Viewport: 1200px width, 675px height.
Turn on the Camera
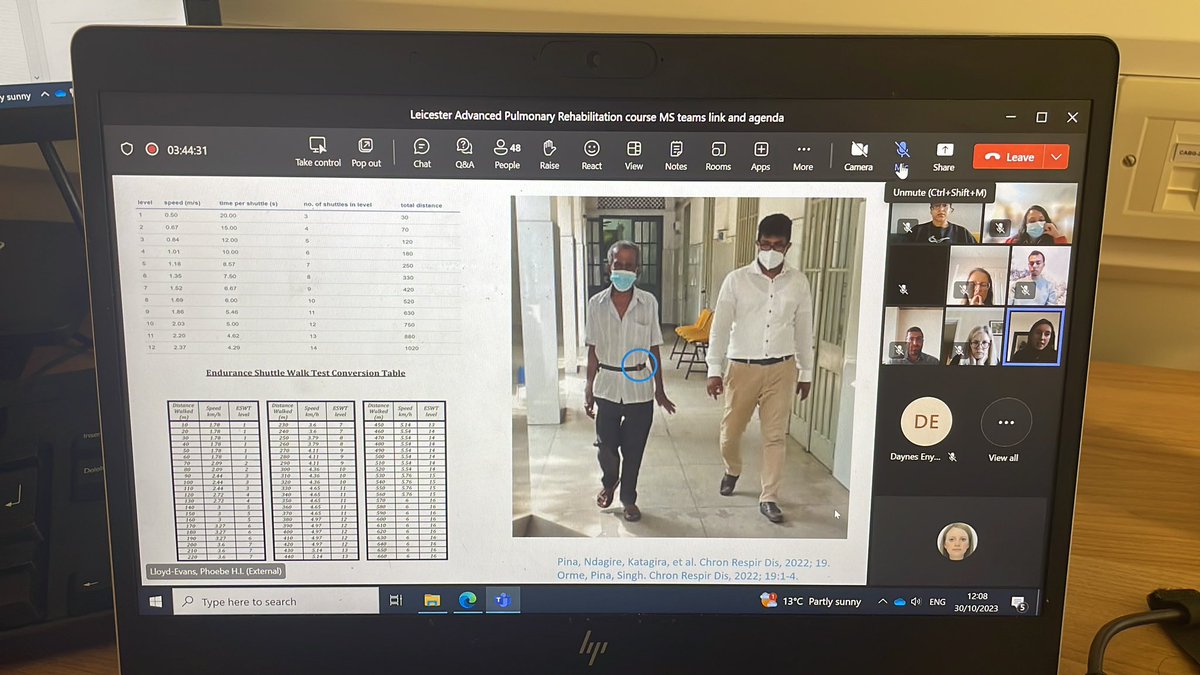(858, 156)
